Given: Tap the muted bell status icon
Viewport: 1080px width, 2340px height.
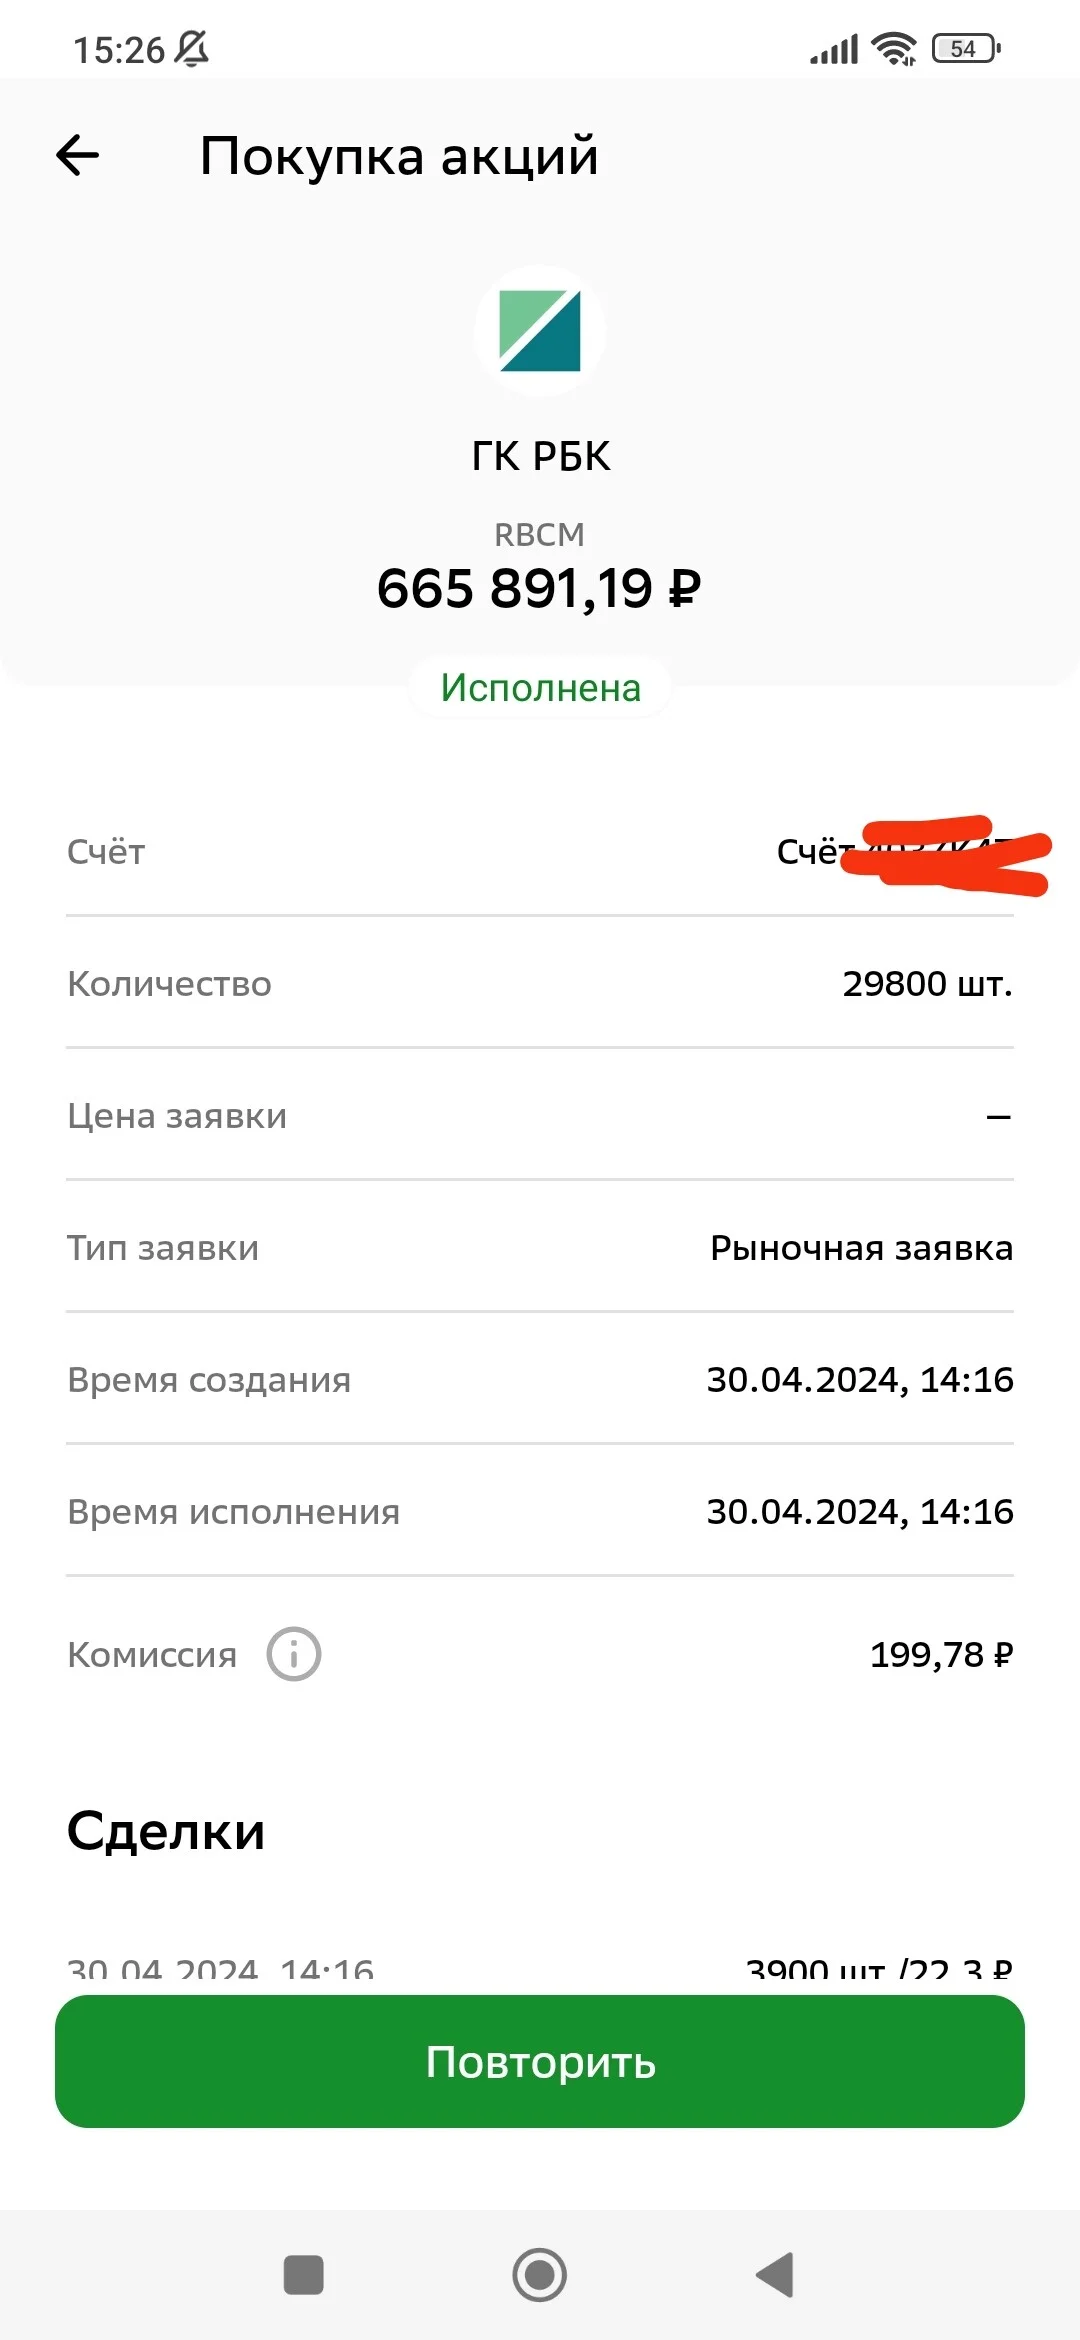Looking at the screenshot, I should point(192,48).
